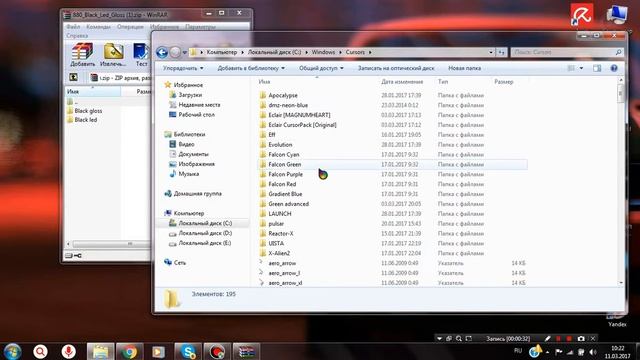This screenshot has width=640, height=360.
Task: Open Google Chrome from the taskbar
Action: click(x=129, y=351)
